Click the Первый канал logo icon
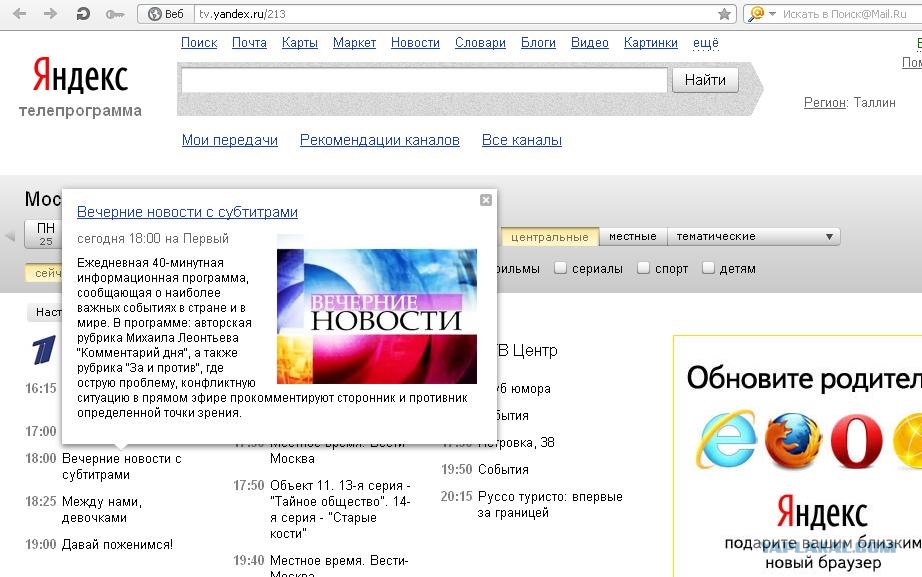Viewport: 922px width, 577px height. tap(44, 350)
